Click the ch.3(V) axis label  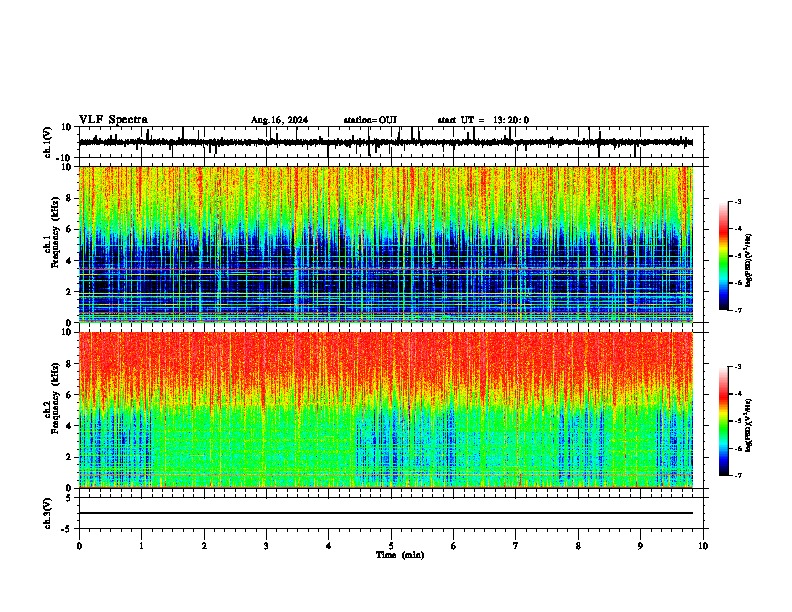[x=47, y=513]
